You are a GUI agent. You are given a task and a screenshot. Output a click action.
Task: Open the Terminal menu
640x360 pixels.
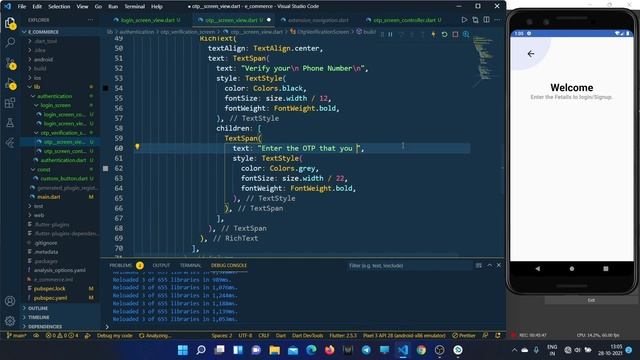tap(134, 7)
